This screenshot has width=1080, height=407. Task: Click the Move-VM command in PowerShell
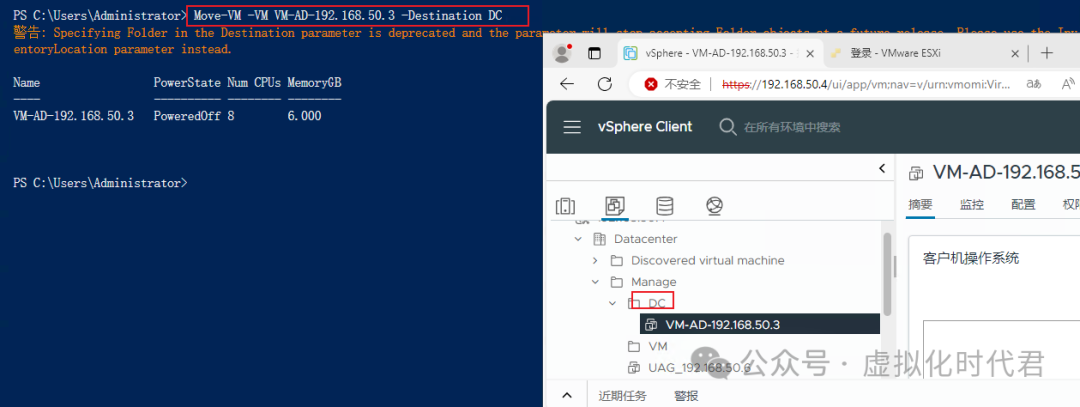348,14
